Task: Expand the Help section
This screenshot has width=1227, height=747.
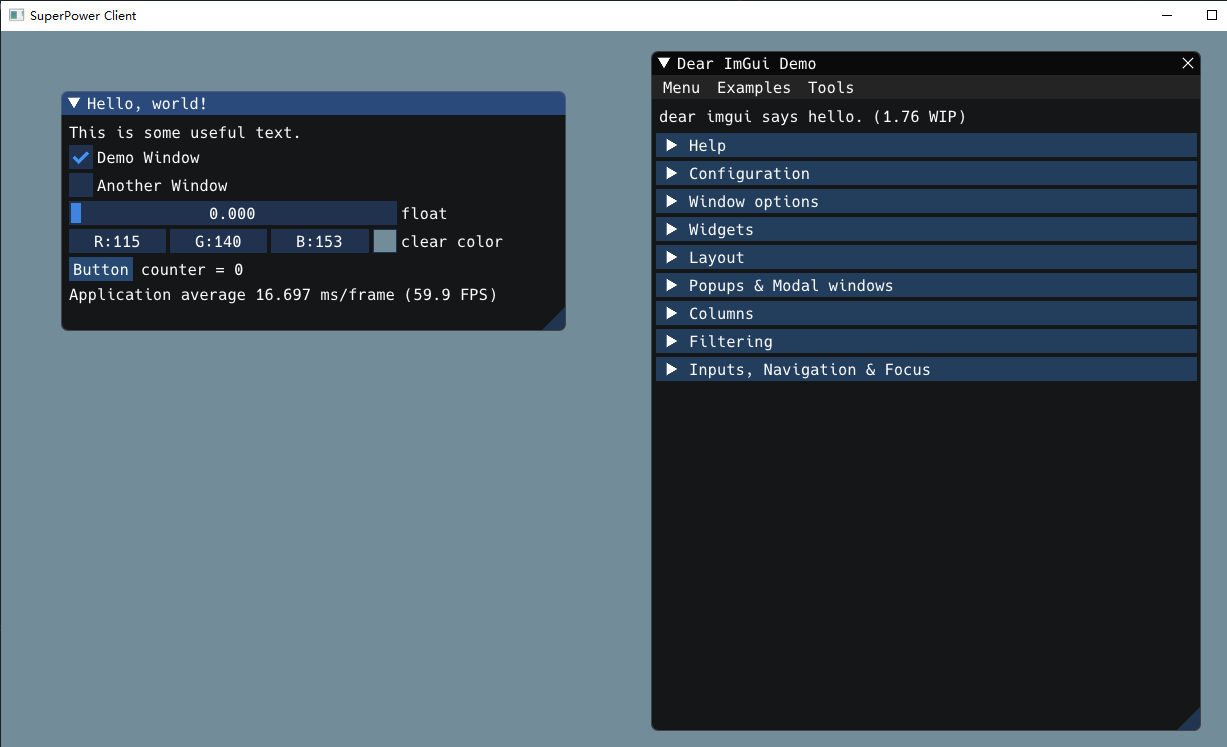Action: point(926,145)
